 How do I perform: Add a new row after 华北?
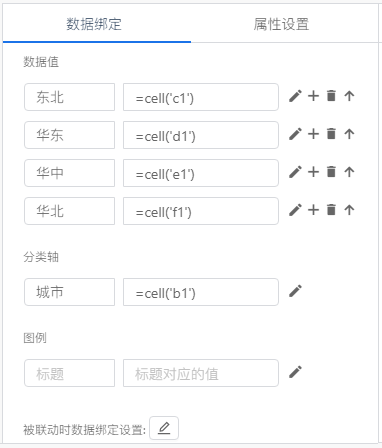pos(313,210)
